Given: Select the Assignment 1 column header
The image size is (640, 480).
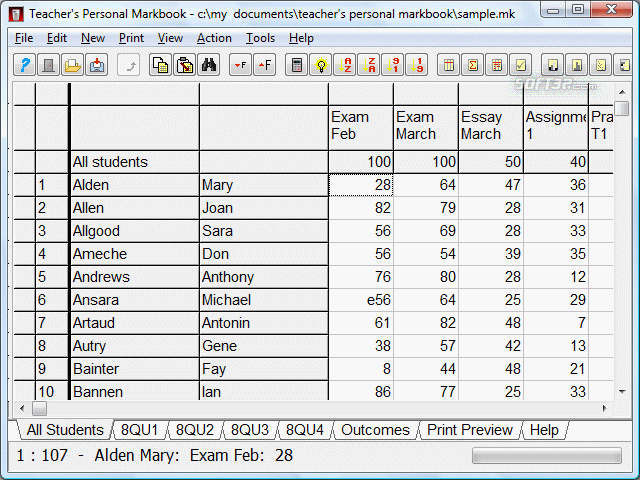Looking at the screenshot, I should [556, 127].
